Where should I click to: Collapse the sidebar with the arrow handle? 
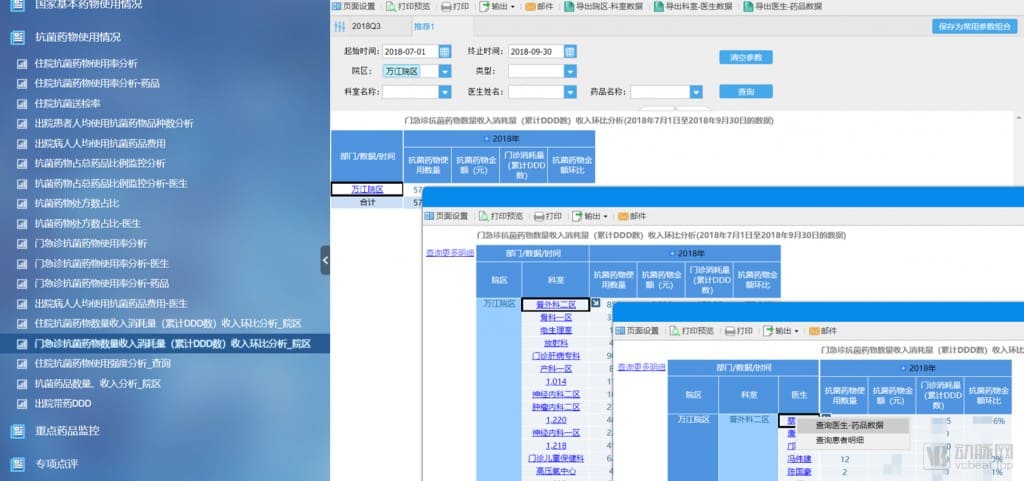[325, 260]
